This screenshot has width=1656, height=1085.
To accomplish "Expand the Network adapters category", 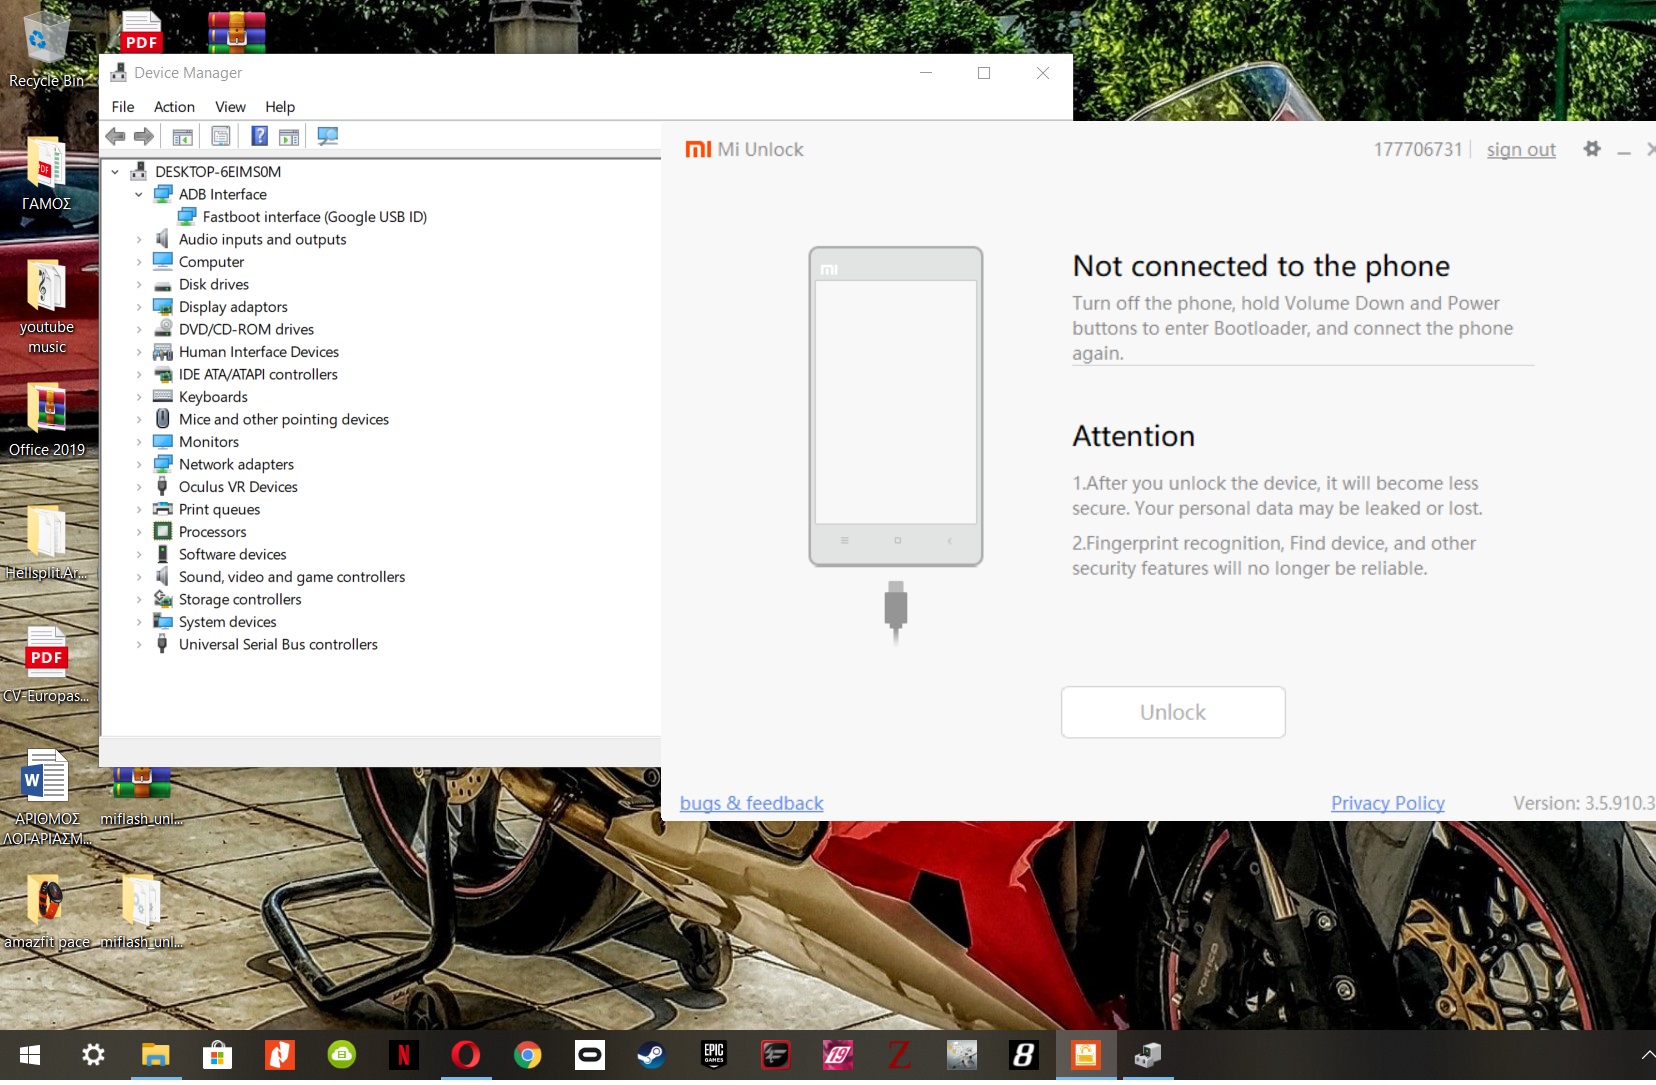I will 139,465.
